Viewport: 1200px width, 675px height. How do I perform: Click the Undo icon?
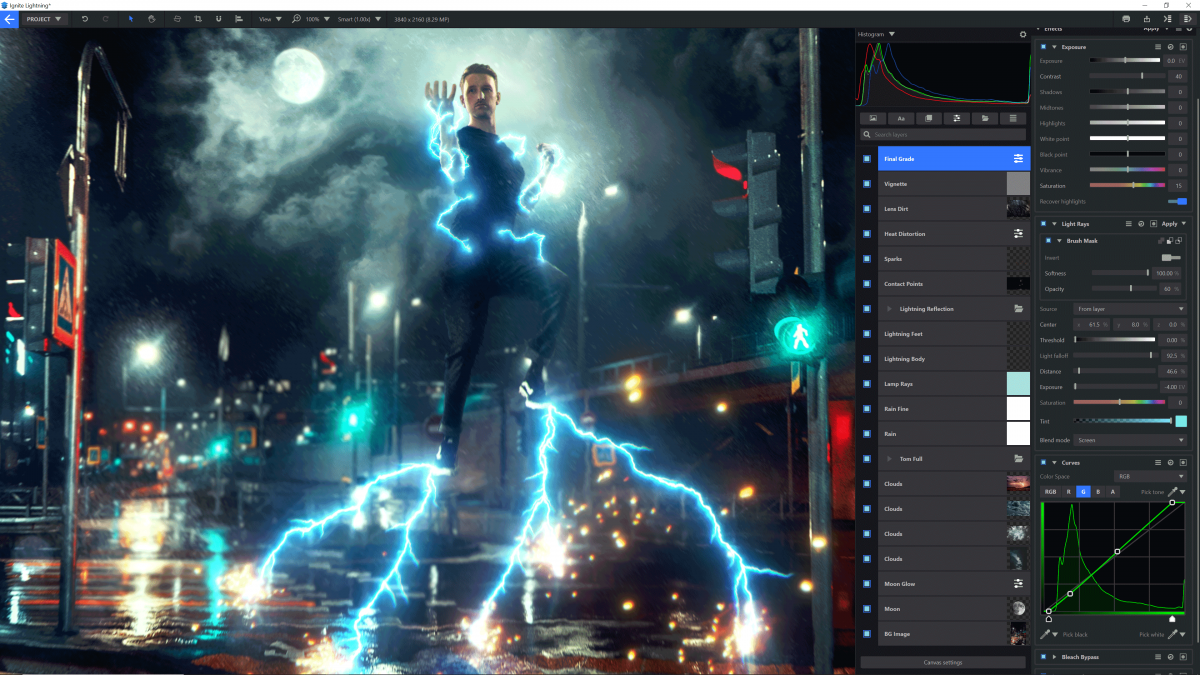pyautogui.click(x=85, y=19)
